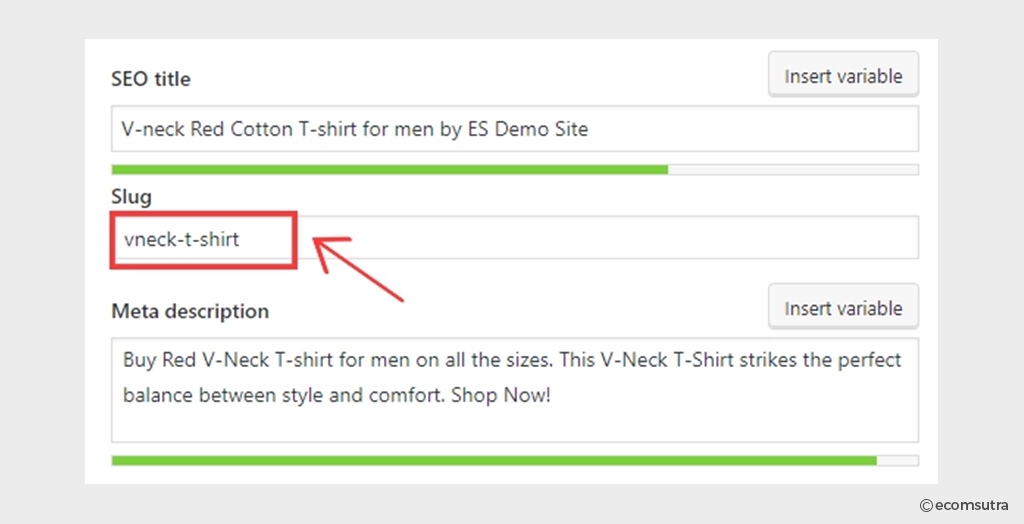Image resolution: width=1024 pixels, height=524 pixels.
Task: Click into the Meta description text area
Action: 515,390
